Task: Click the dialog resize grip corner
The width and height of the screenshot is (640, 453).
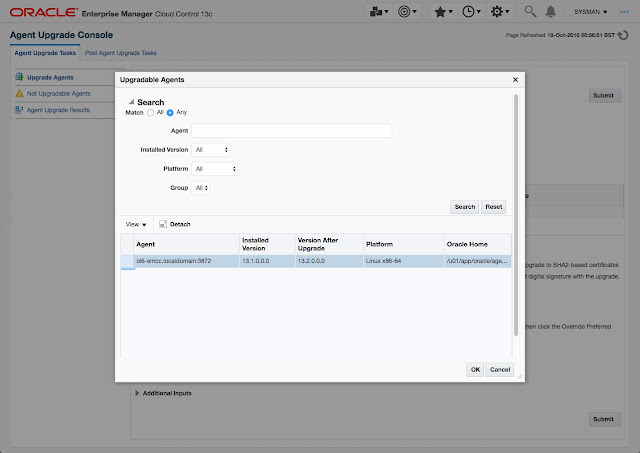Action: 520,377
